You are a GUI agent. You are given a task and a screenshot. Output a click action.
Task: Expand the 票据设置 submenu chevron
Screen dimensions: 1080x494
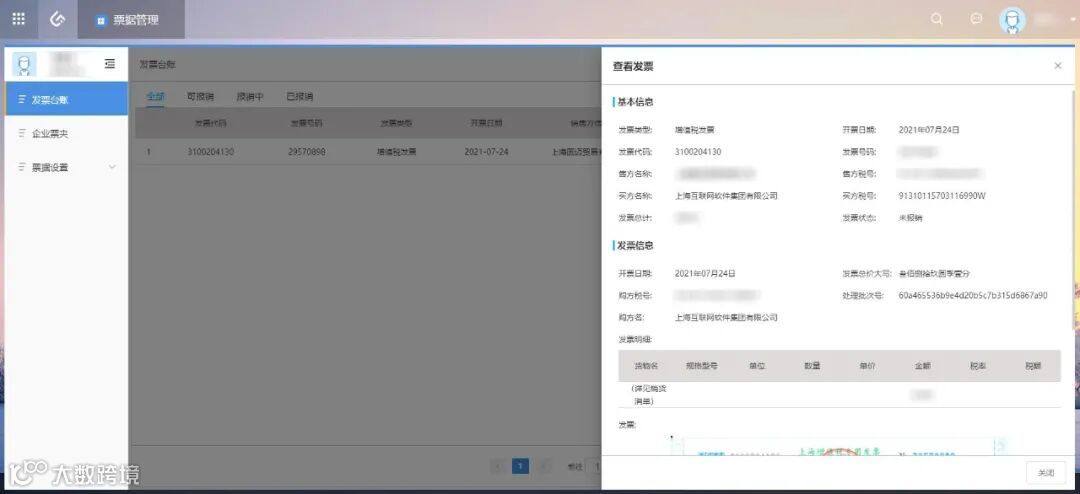pos(112,167)
